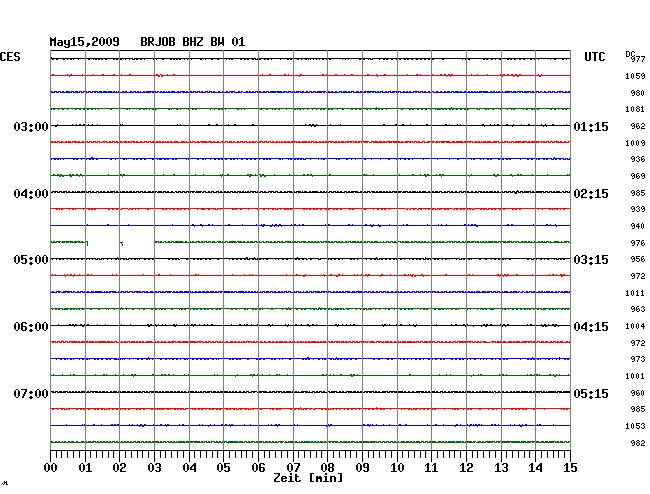Select the DC value 962
The height and width of the screenshot is (494, 650).
coord(638,126)
